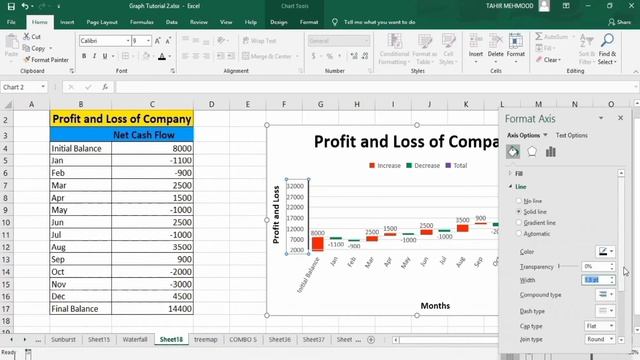640x360 pixels.
Task: Click the Undo arrow icon
Action: 25,6
